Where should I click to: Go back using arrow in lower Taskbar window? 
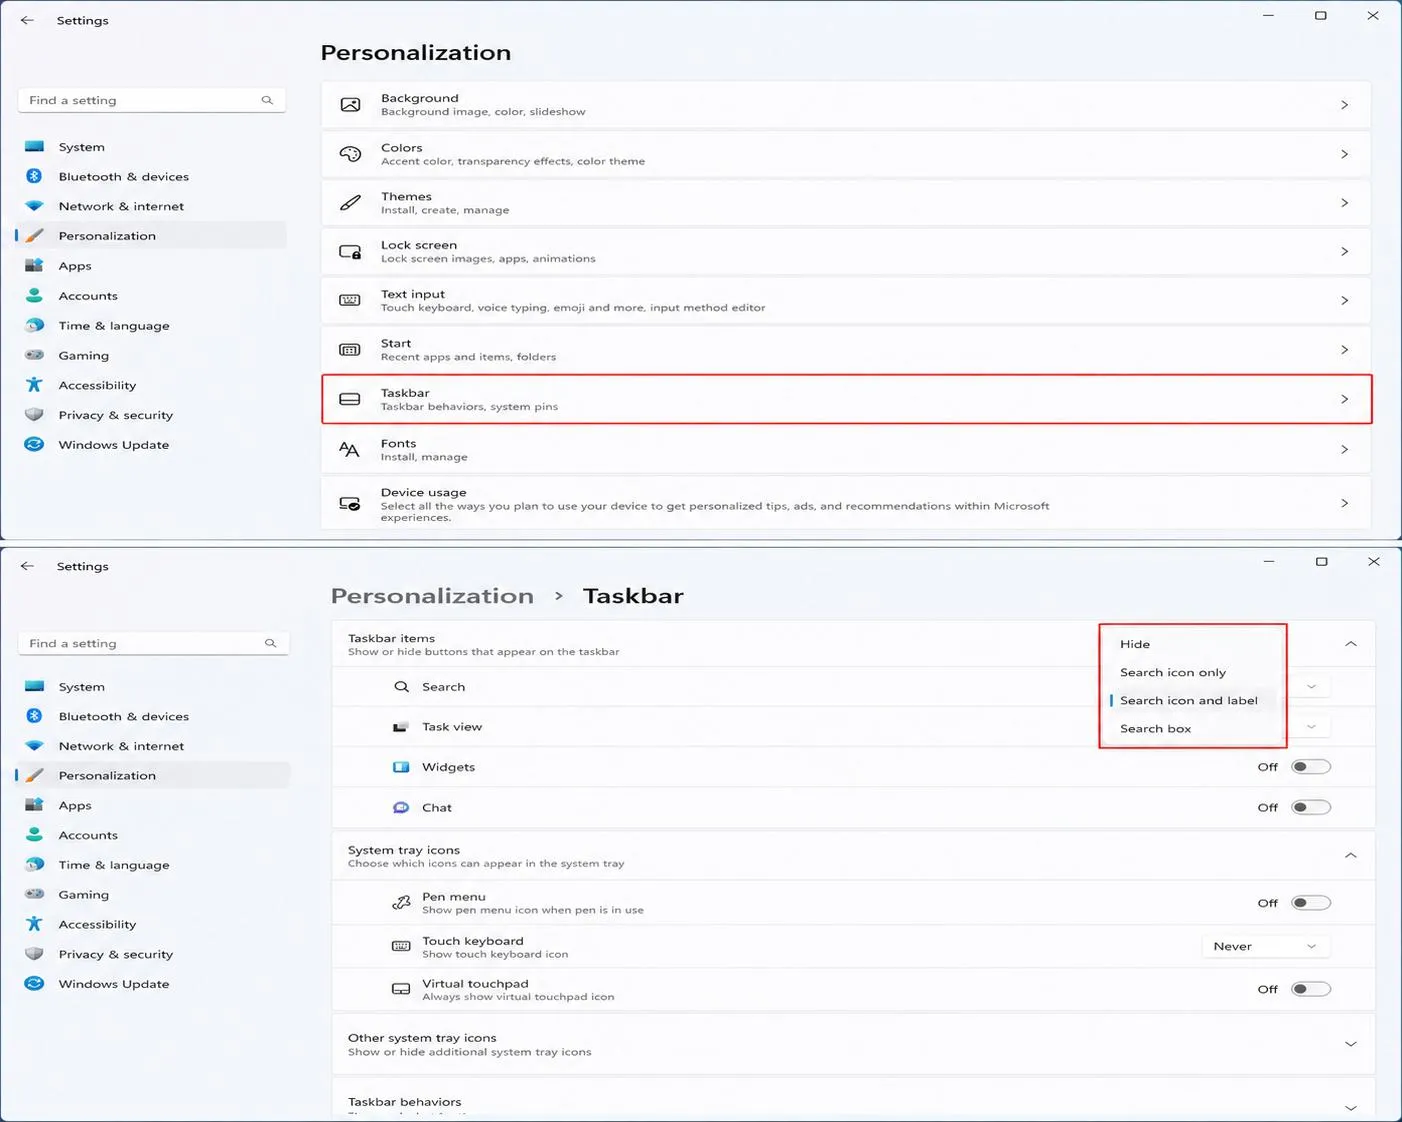tap(27, 566)
